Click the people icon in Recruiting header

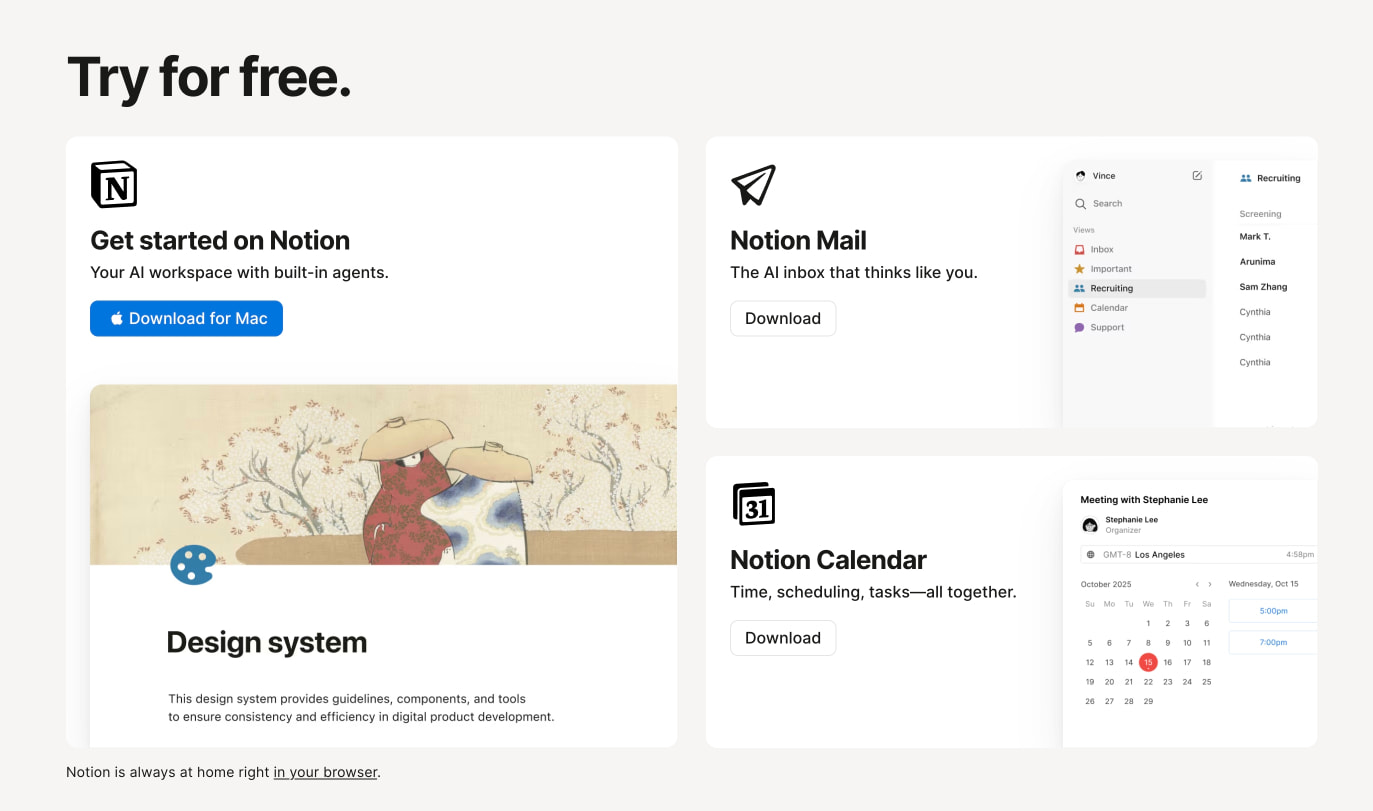pyautogui.click(x=1246, y=179)
